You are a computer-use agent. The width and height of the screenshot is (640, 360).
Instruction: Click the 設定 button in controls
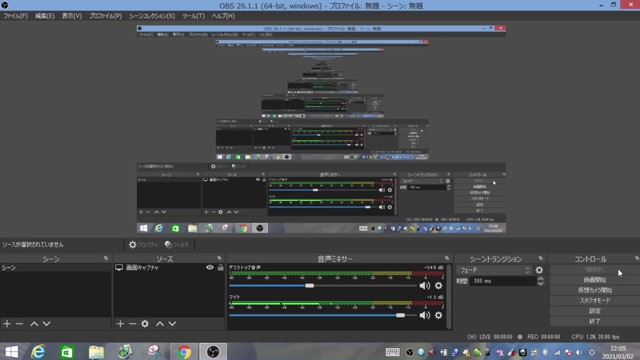[594, 311]
